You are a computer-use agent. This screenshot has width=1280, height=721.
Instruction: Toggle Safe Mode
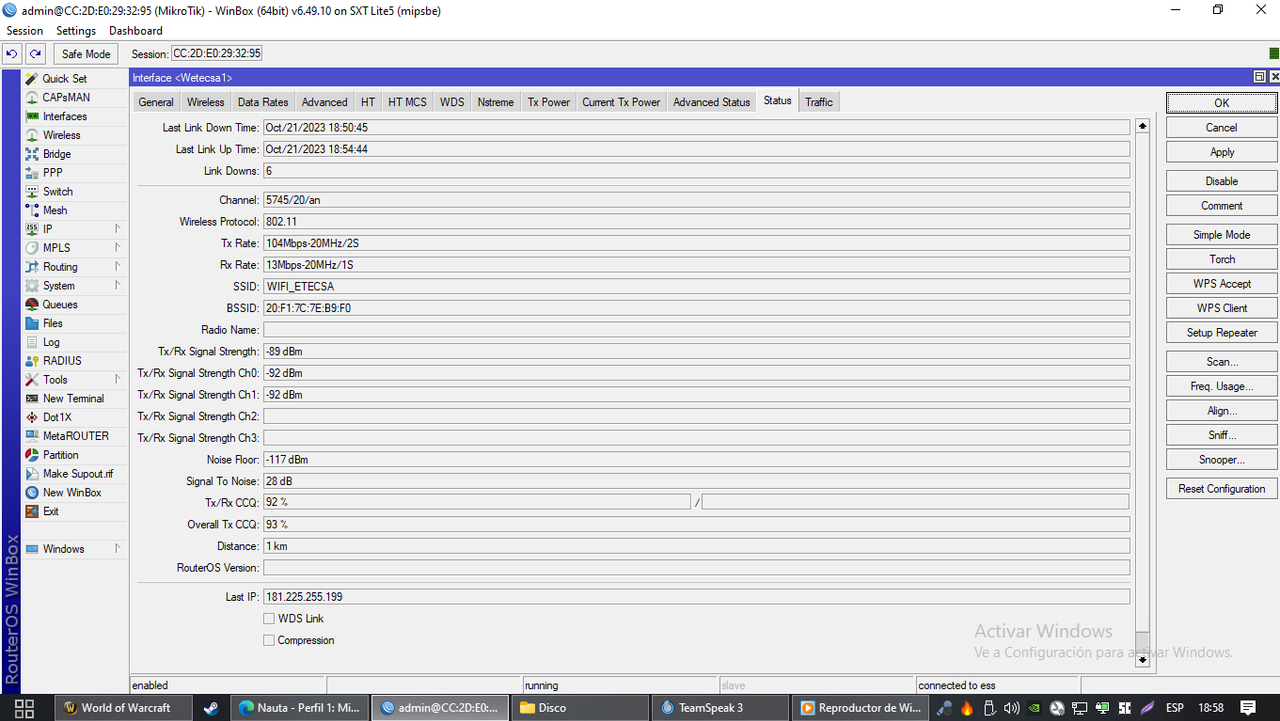tap(85, 53)
